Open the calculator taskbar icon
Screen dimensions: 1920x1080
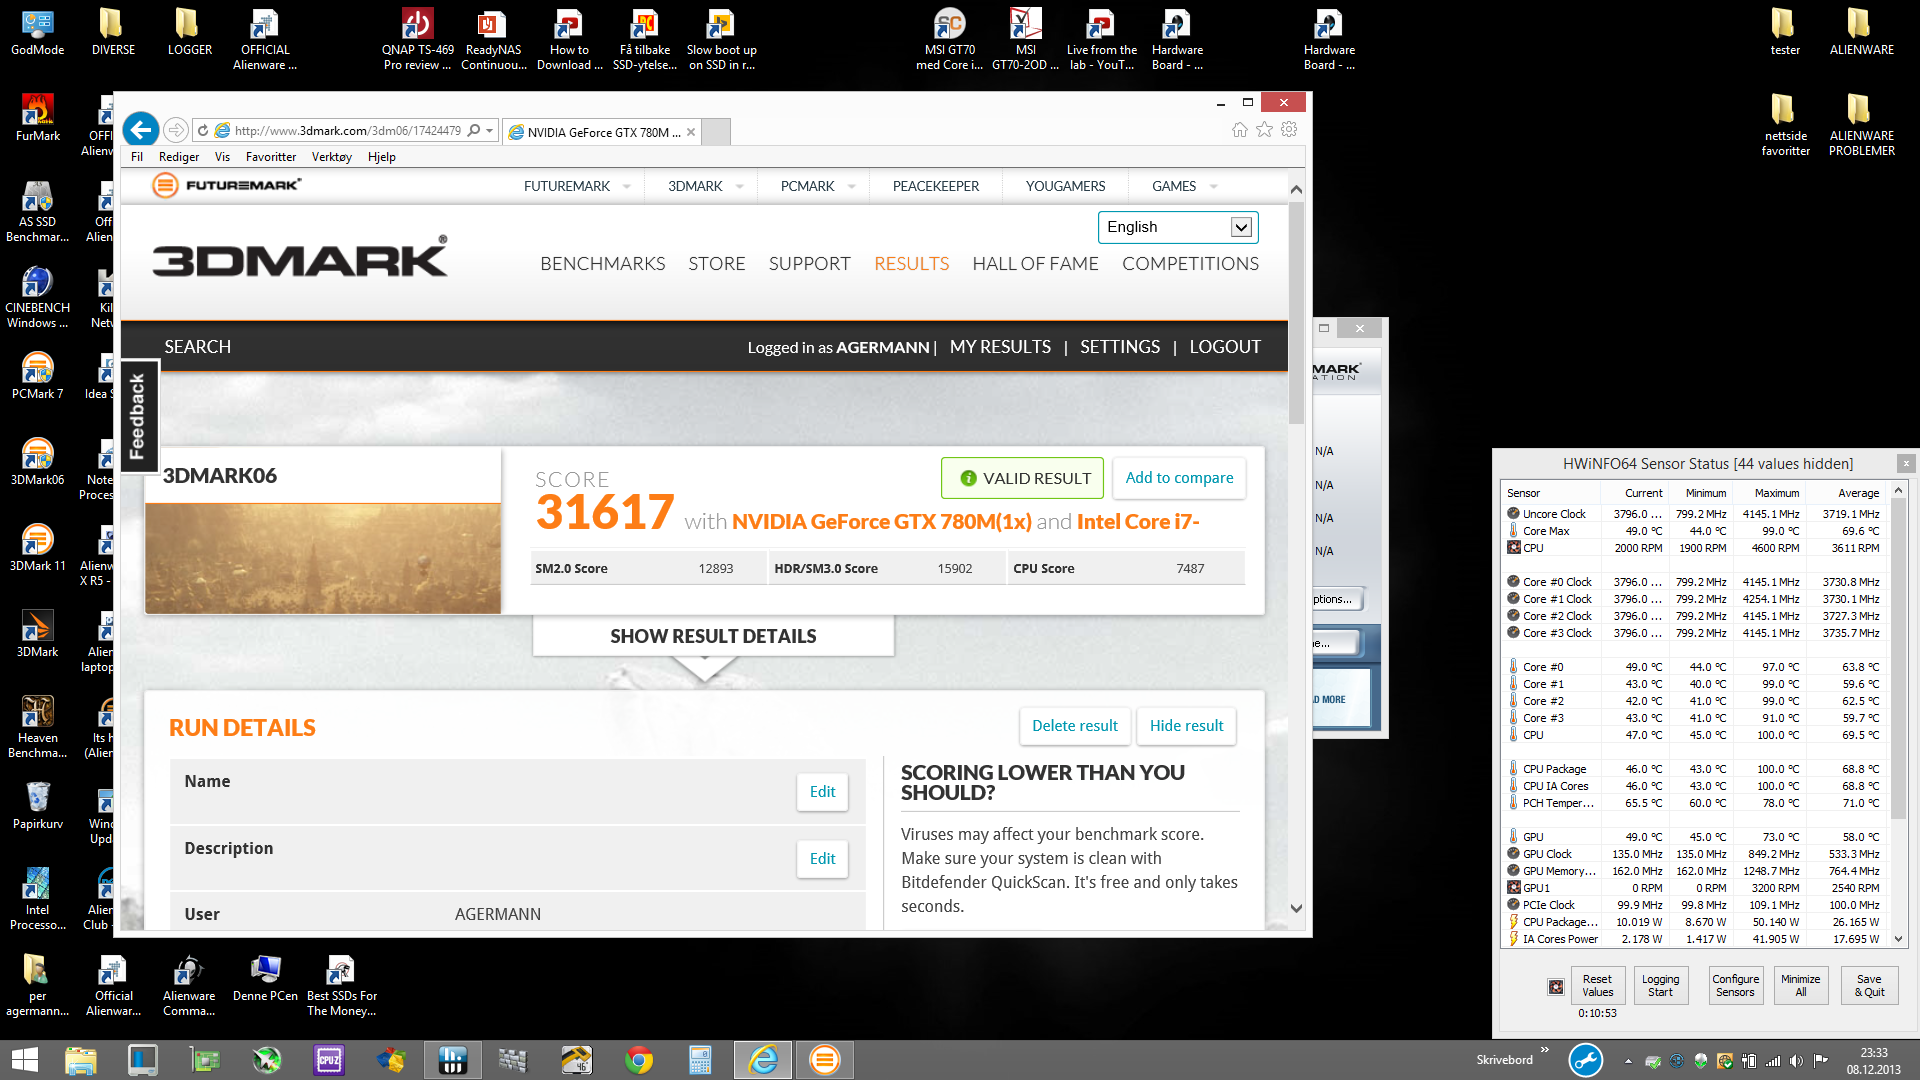[700, 1060]
